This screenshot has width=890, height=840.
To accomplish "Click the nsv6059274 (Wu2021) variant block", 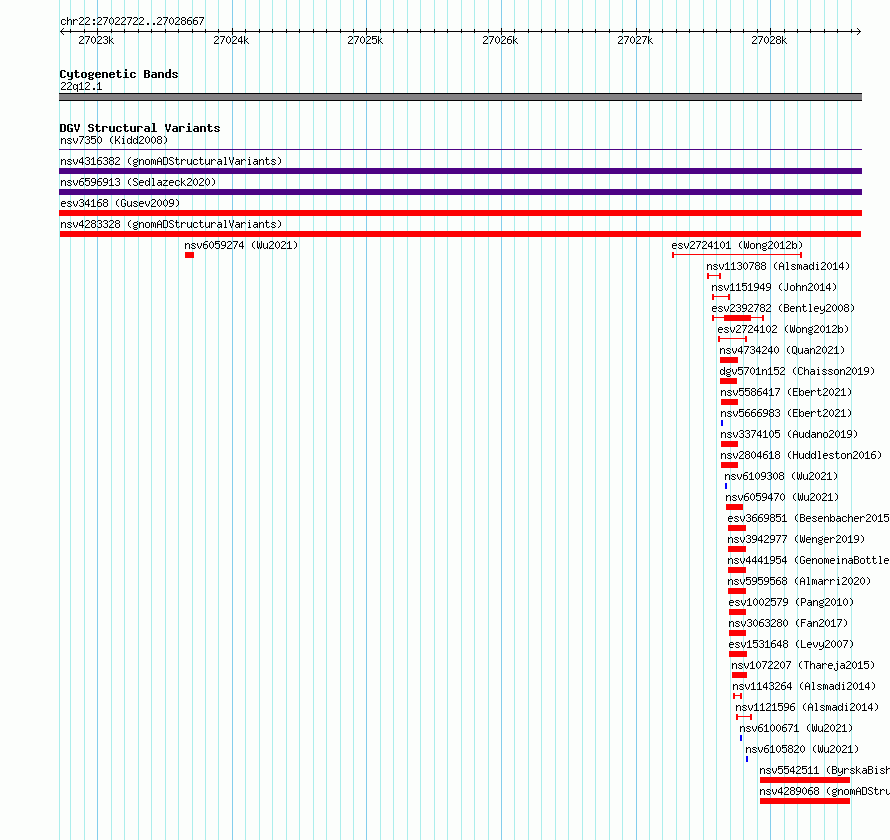I will pos(189,255).
